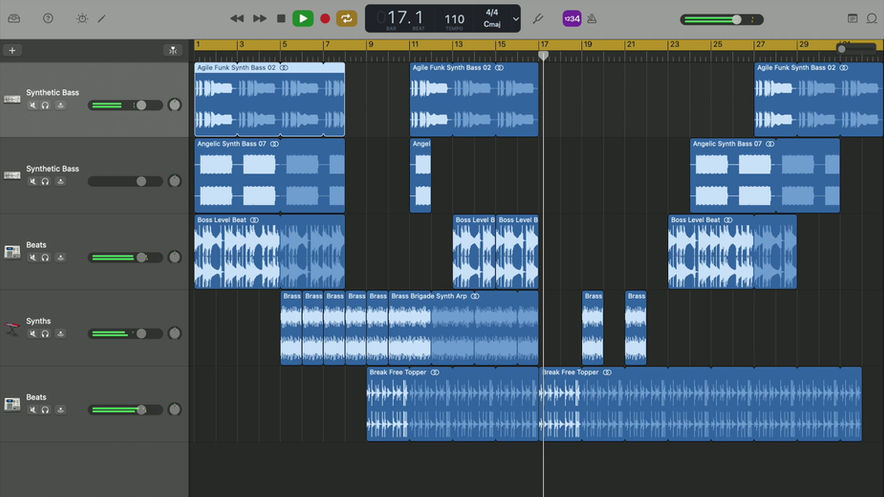
Task: Select the first Agile Funk Synth Bass 02 region
Action: pos(269,99)
